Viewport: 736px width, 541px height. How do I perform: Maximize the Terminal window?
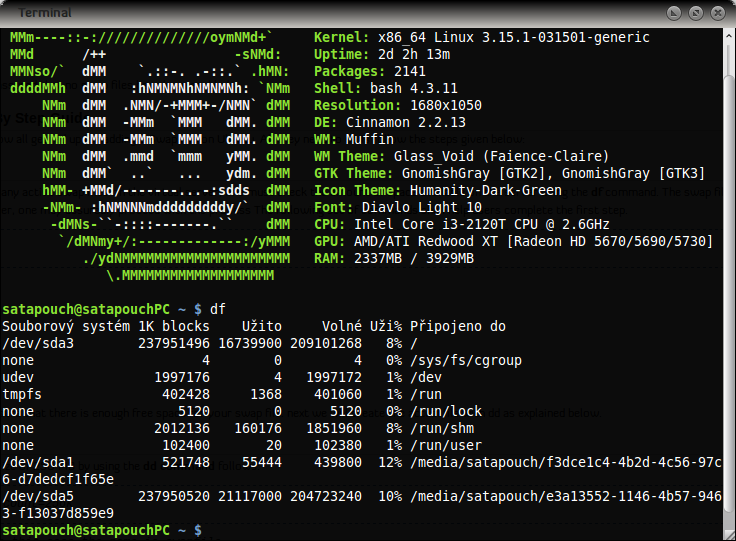[x=696, y=13]
